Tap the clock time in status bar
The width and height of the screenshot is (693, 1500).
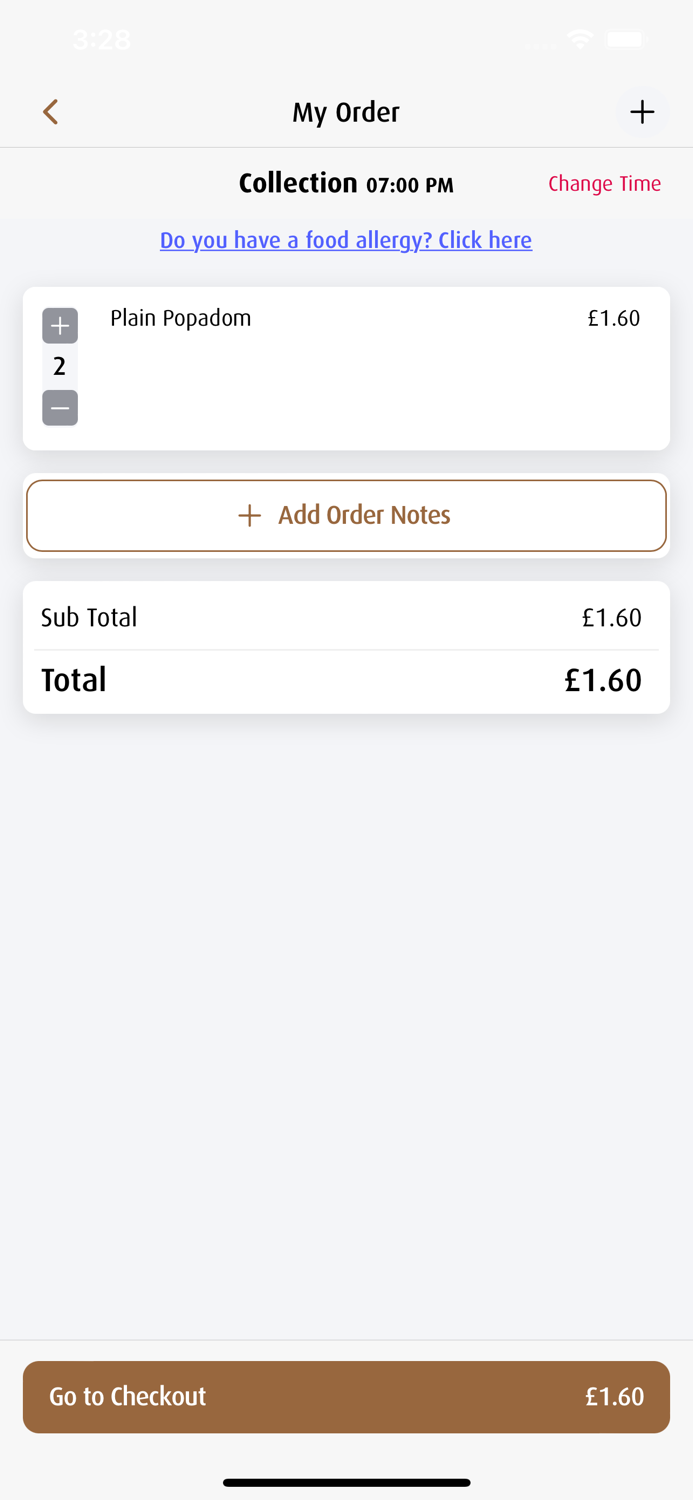pyautogui.click(x=102, y=39)
